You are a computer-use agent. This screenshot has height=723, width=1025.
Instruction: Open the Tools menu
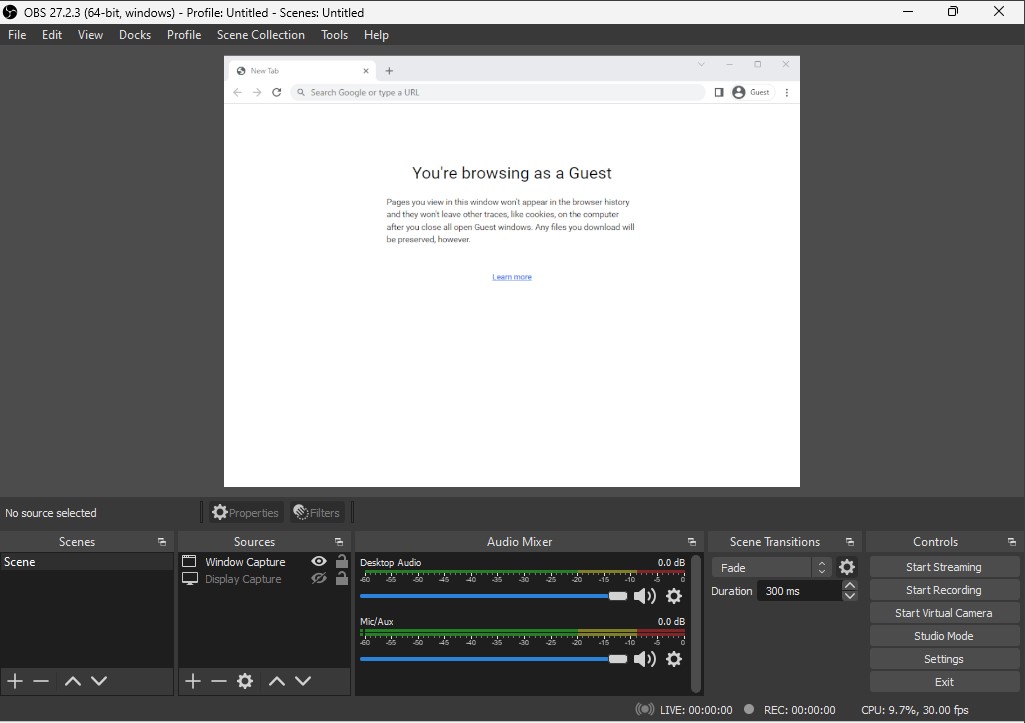pos(334,35)
